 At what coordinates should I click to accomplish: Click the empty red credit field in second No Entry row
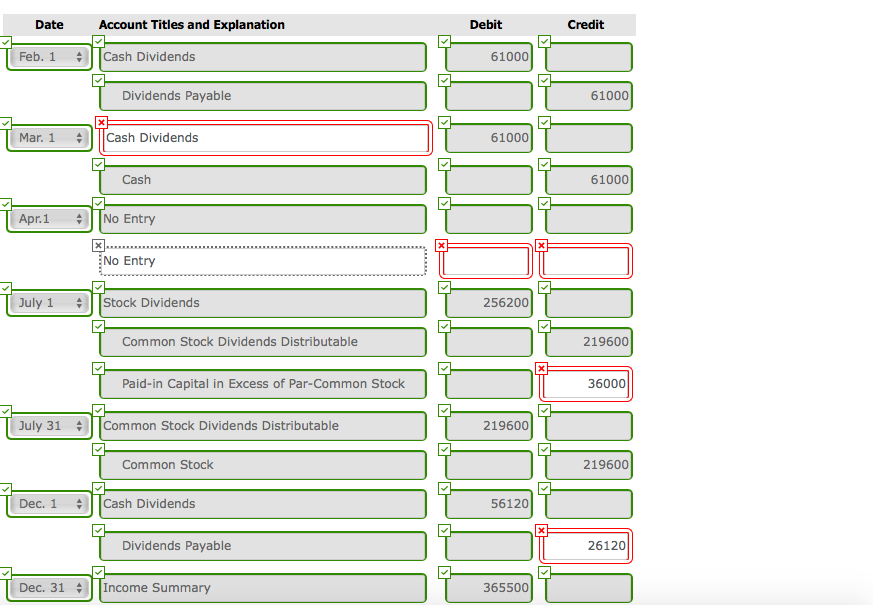click(x=586, y=260)
